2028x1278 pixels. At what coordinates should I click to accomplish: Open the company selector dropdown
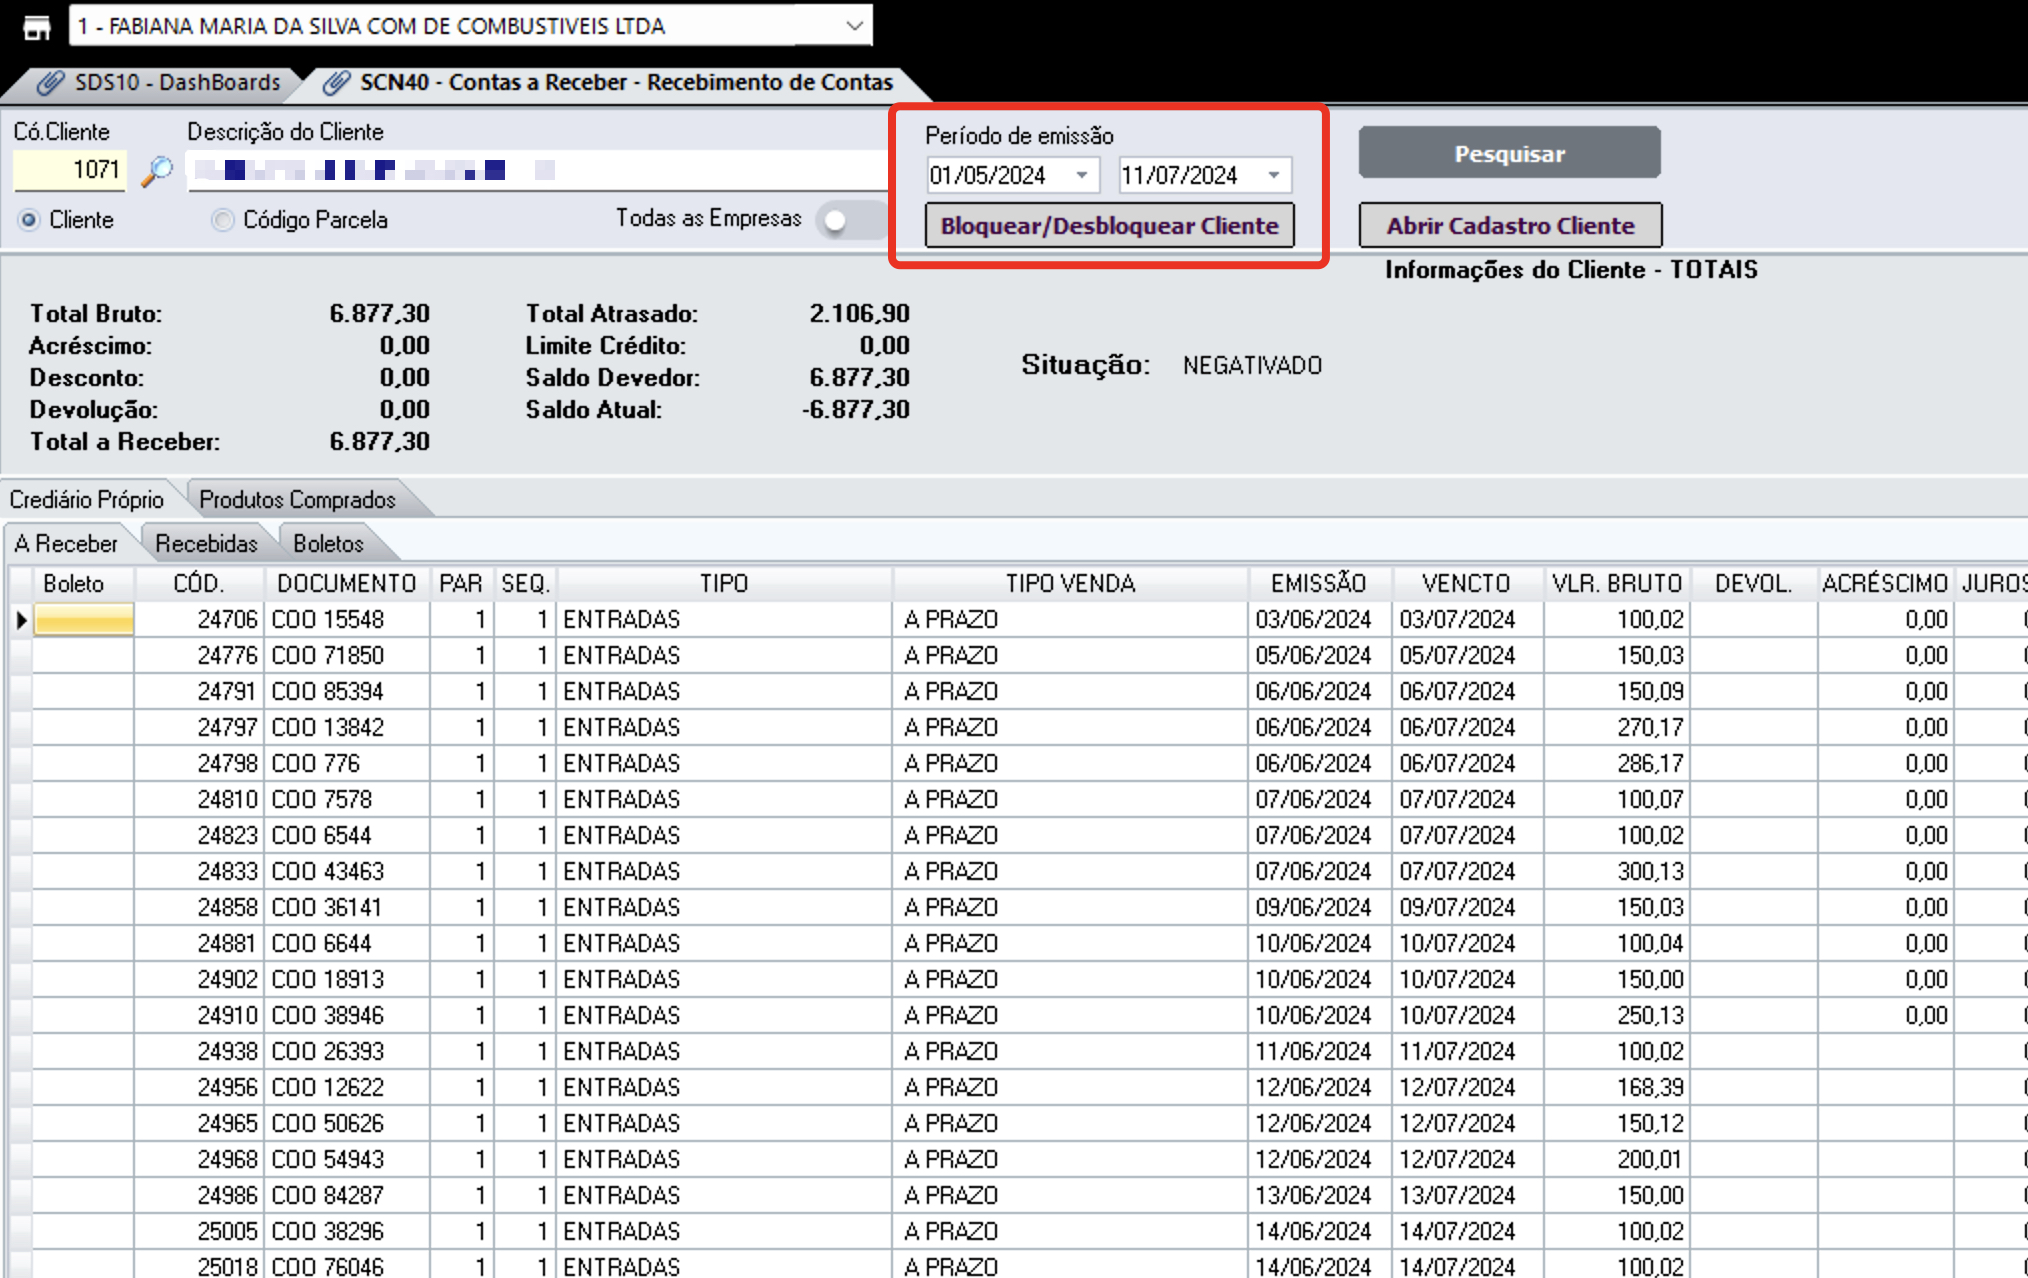(x=854, y=26)
